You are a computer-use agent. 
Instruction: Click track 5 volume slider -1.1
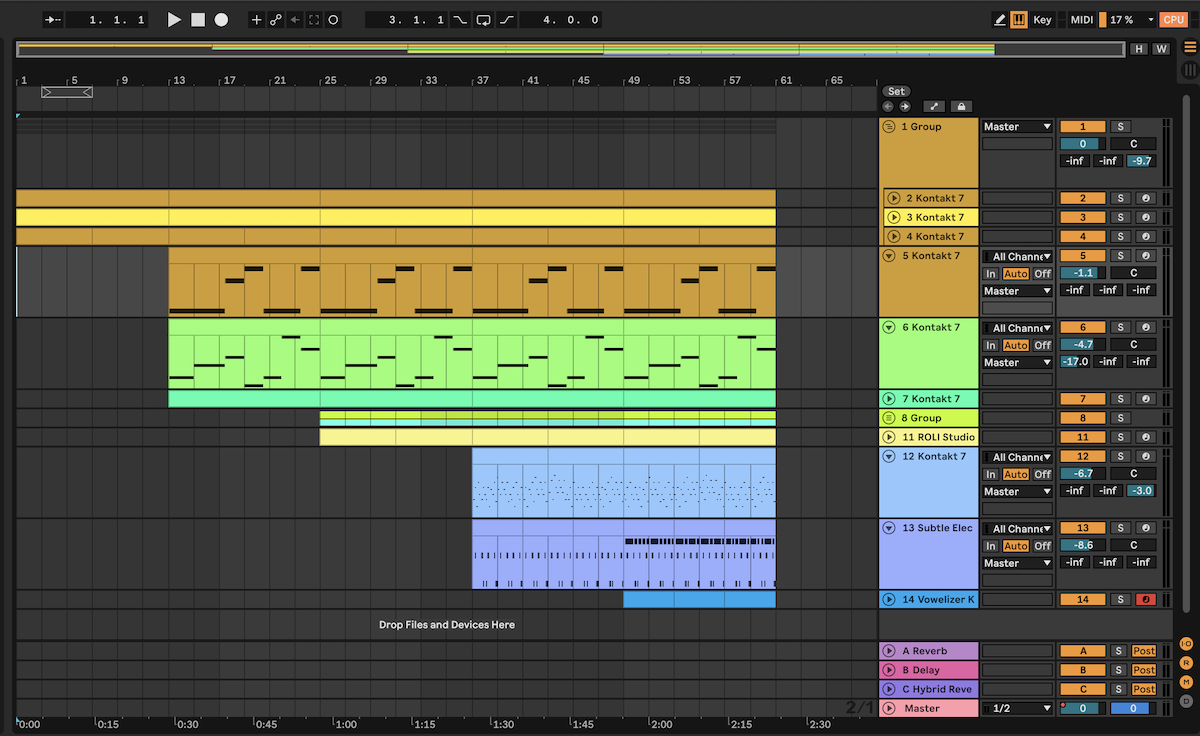1083,273
